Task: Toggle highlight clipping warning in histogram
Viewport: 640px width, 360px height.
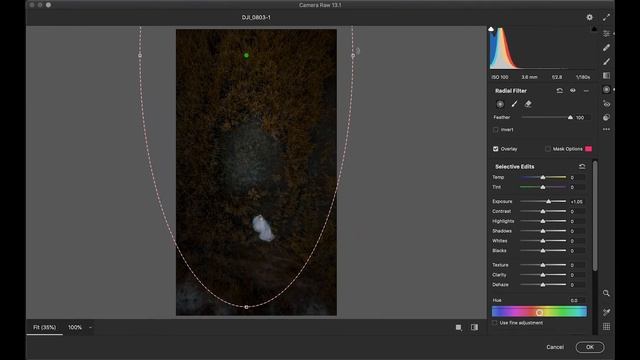Action: 594,29
